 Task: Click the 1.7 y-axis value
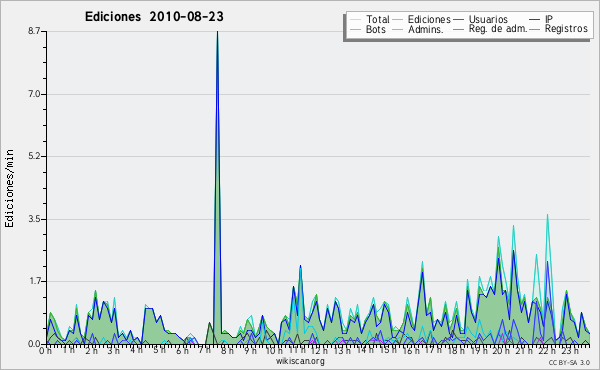tap(34, 282)
